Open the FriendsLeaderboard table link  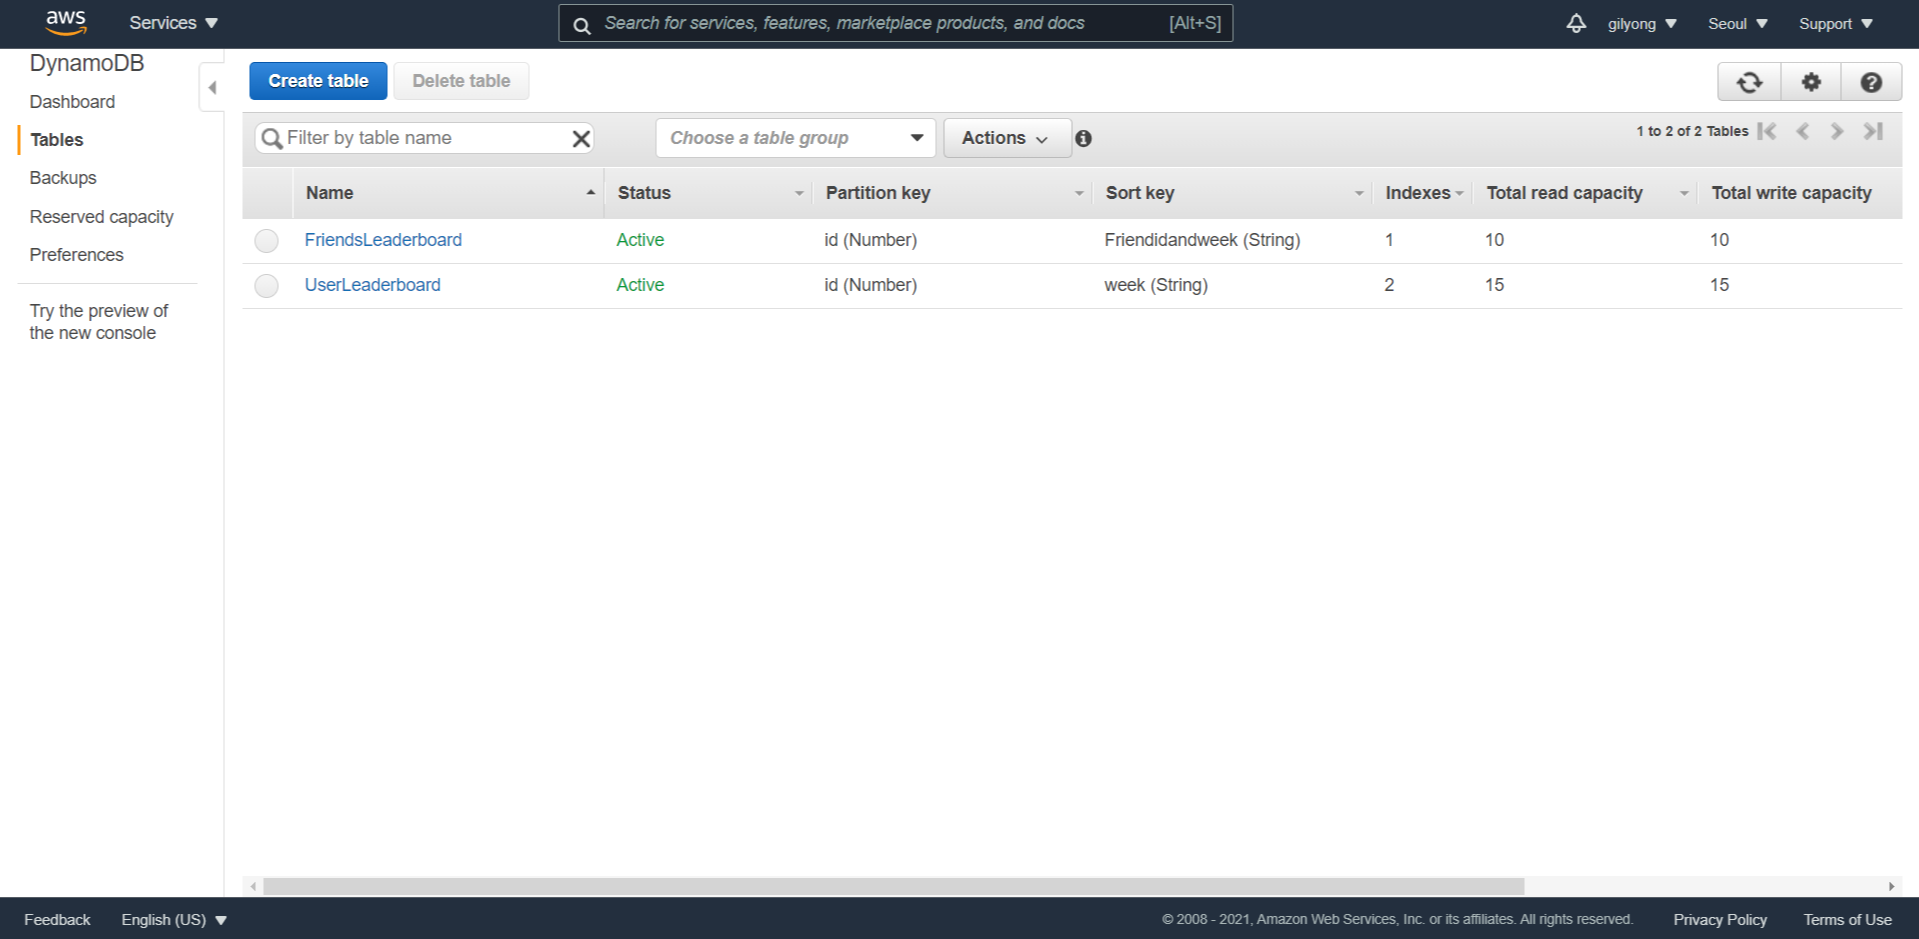(x=383, y=240)
